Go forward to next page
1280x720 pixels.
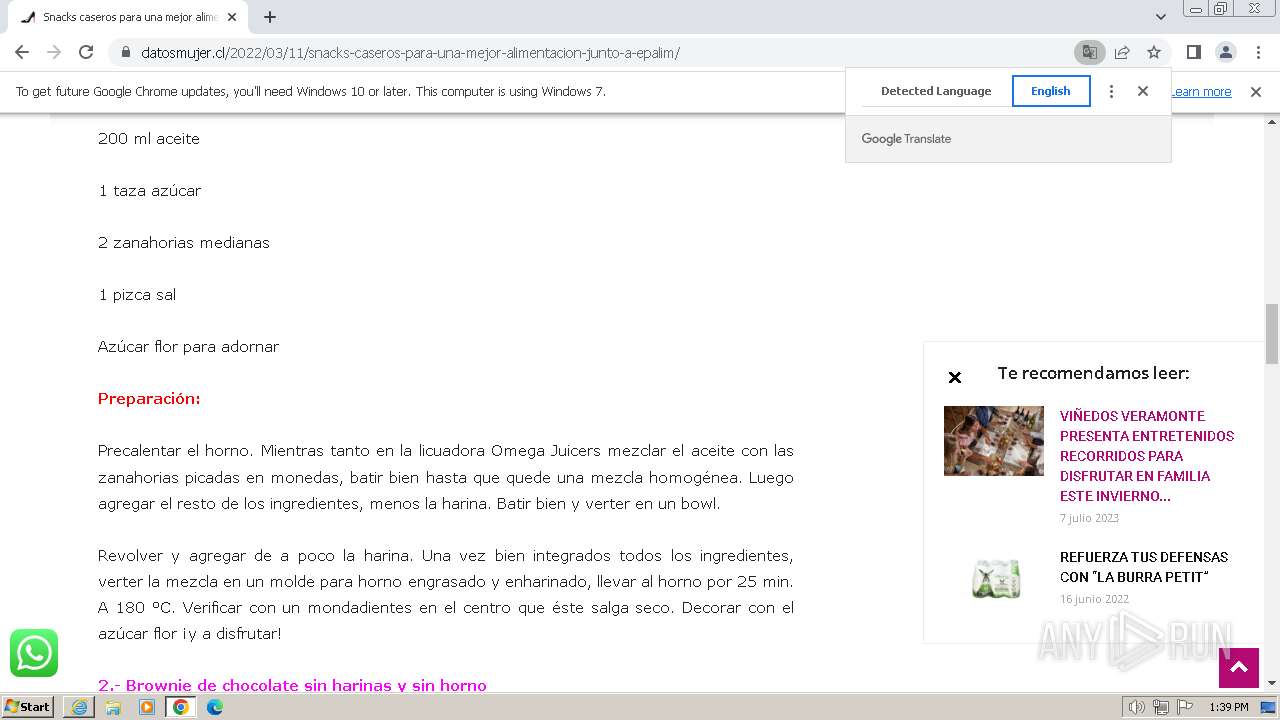pos(54,52)
